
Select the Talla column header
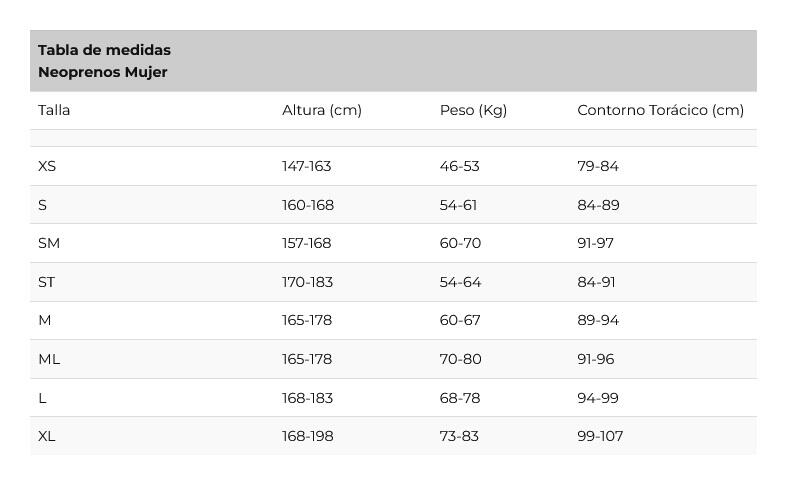(54, 110)
